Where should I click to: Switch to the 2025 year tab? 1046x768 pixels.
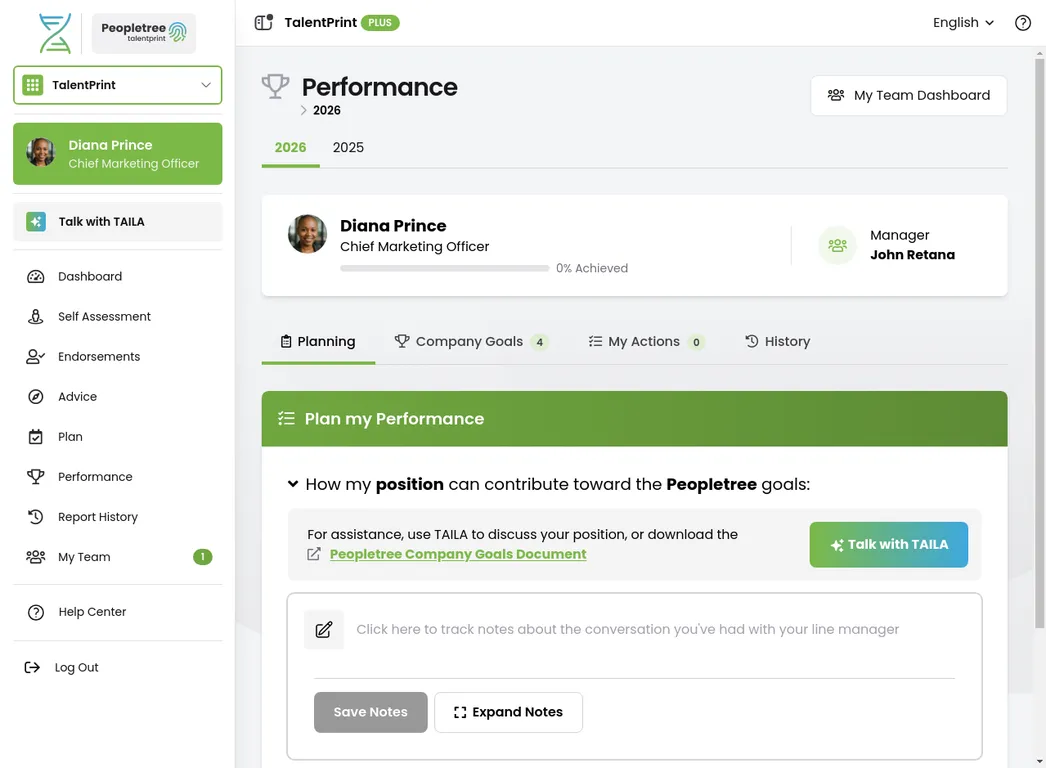pos(348,147)
